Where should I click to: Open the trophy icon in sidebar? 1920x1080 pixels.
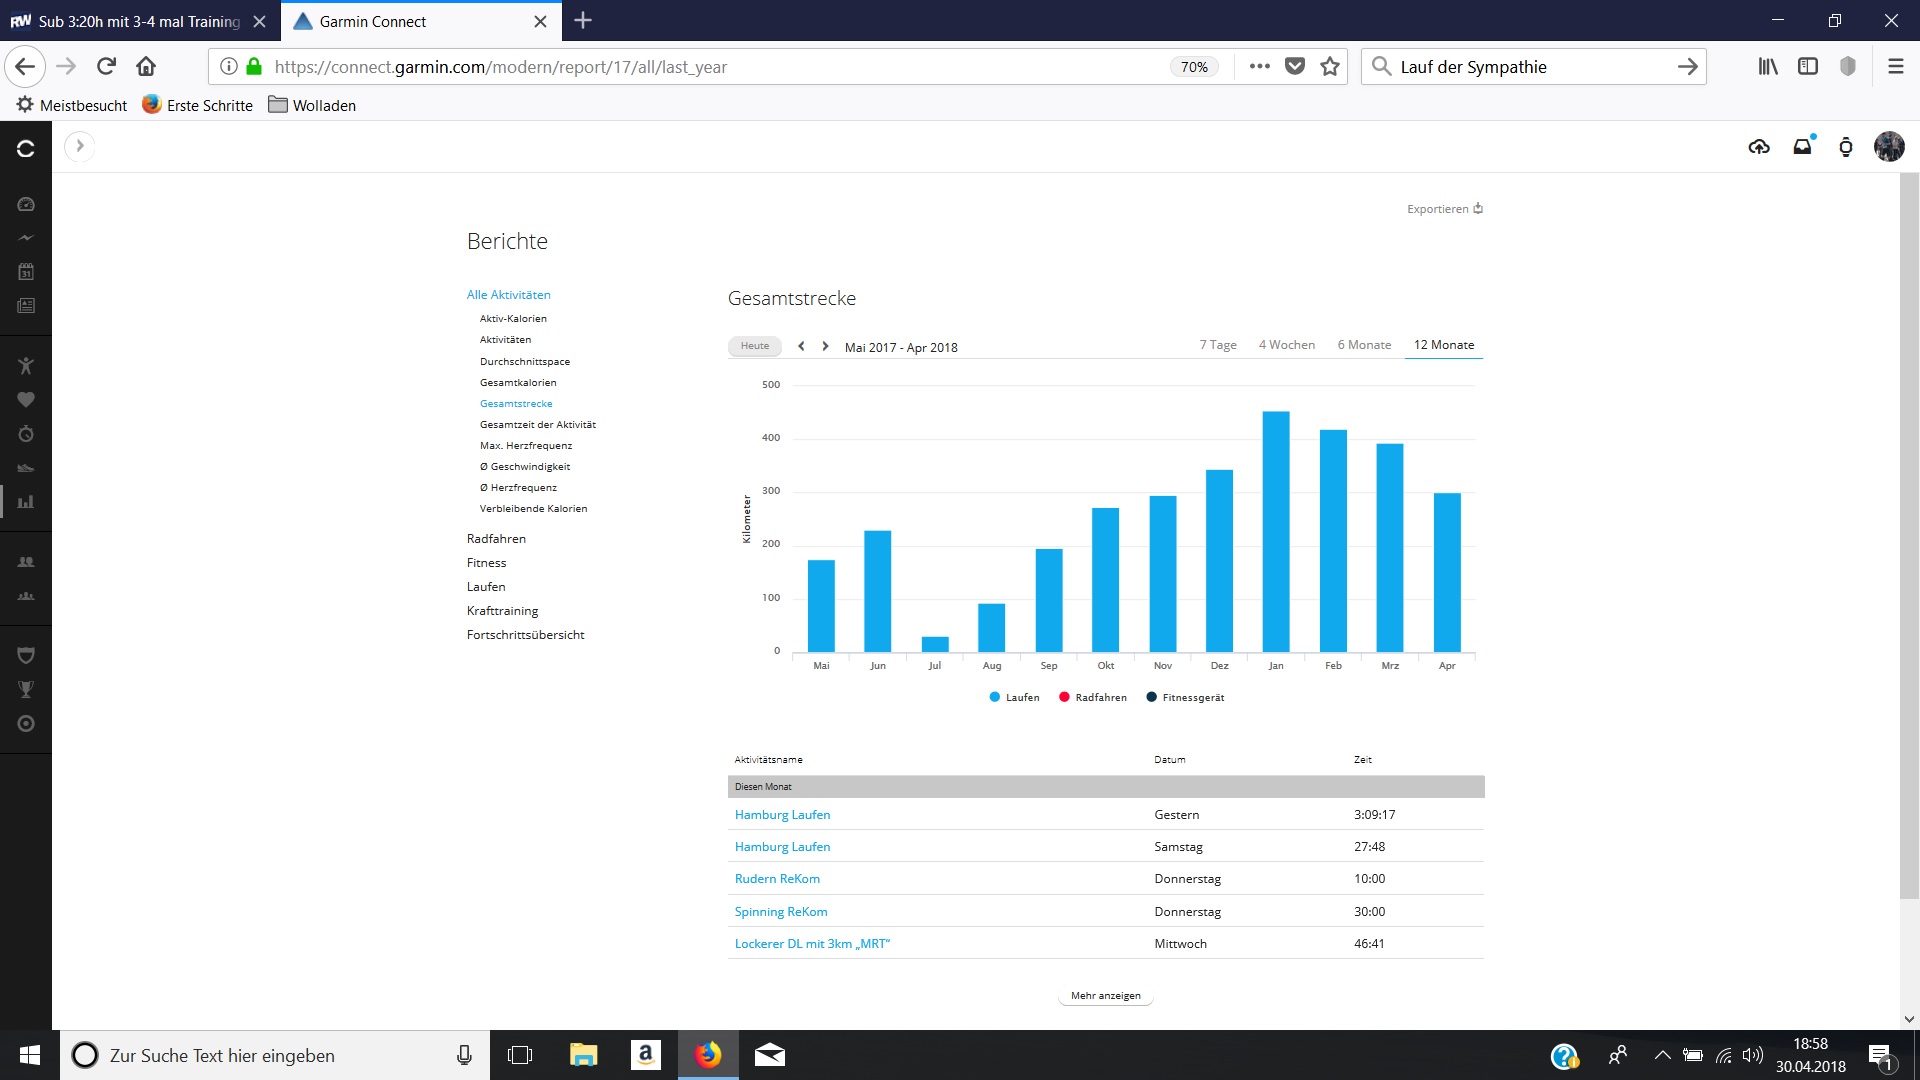(x=26, y=689)
